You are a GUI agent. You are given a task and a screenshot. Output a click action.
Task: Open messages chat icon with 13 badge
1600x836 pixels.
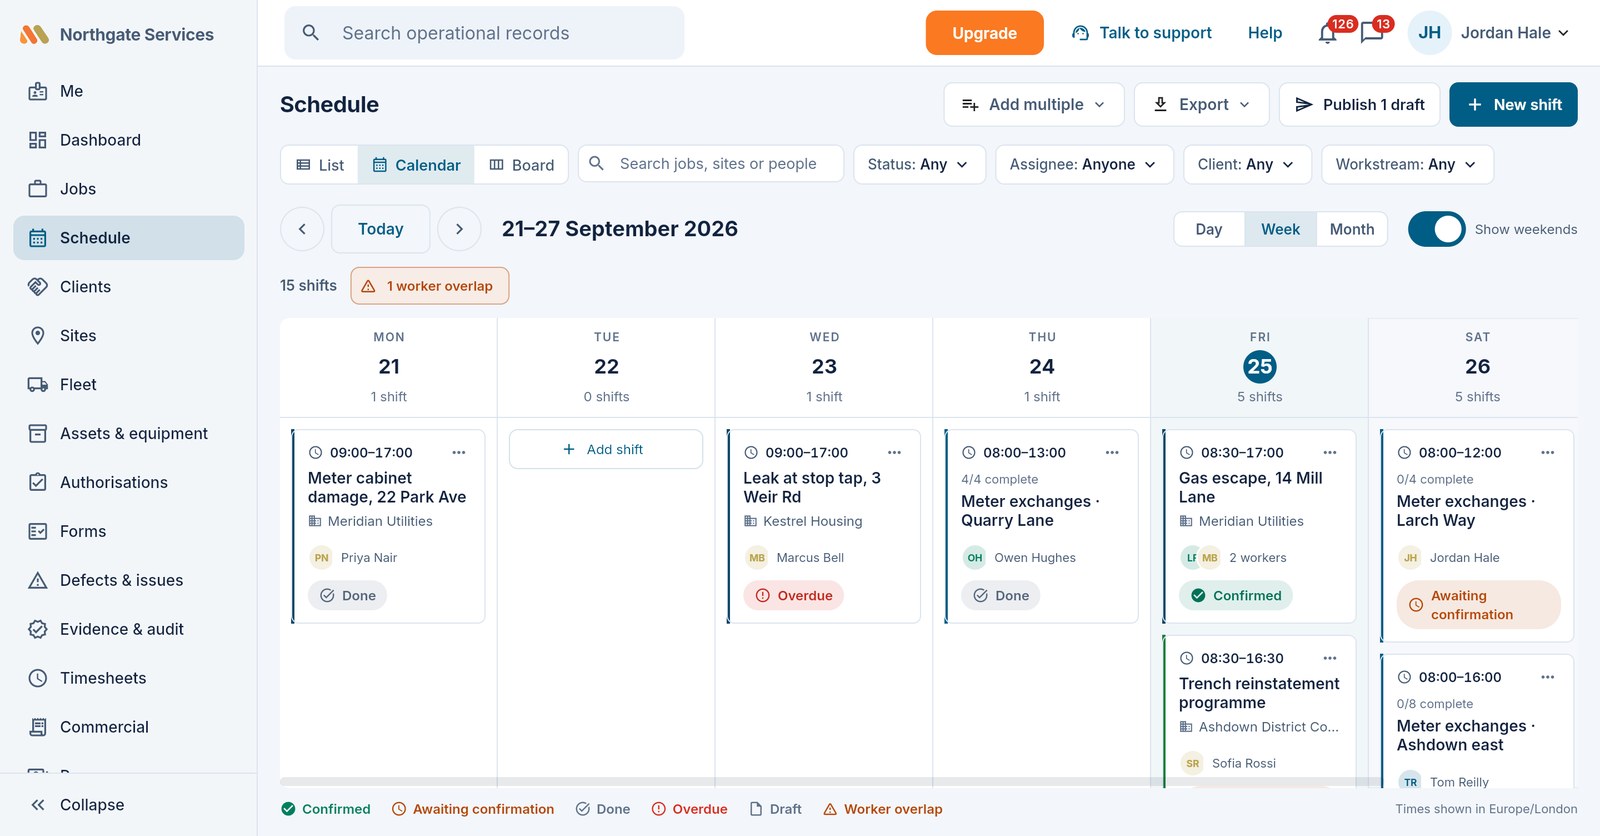[1372, 33]
